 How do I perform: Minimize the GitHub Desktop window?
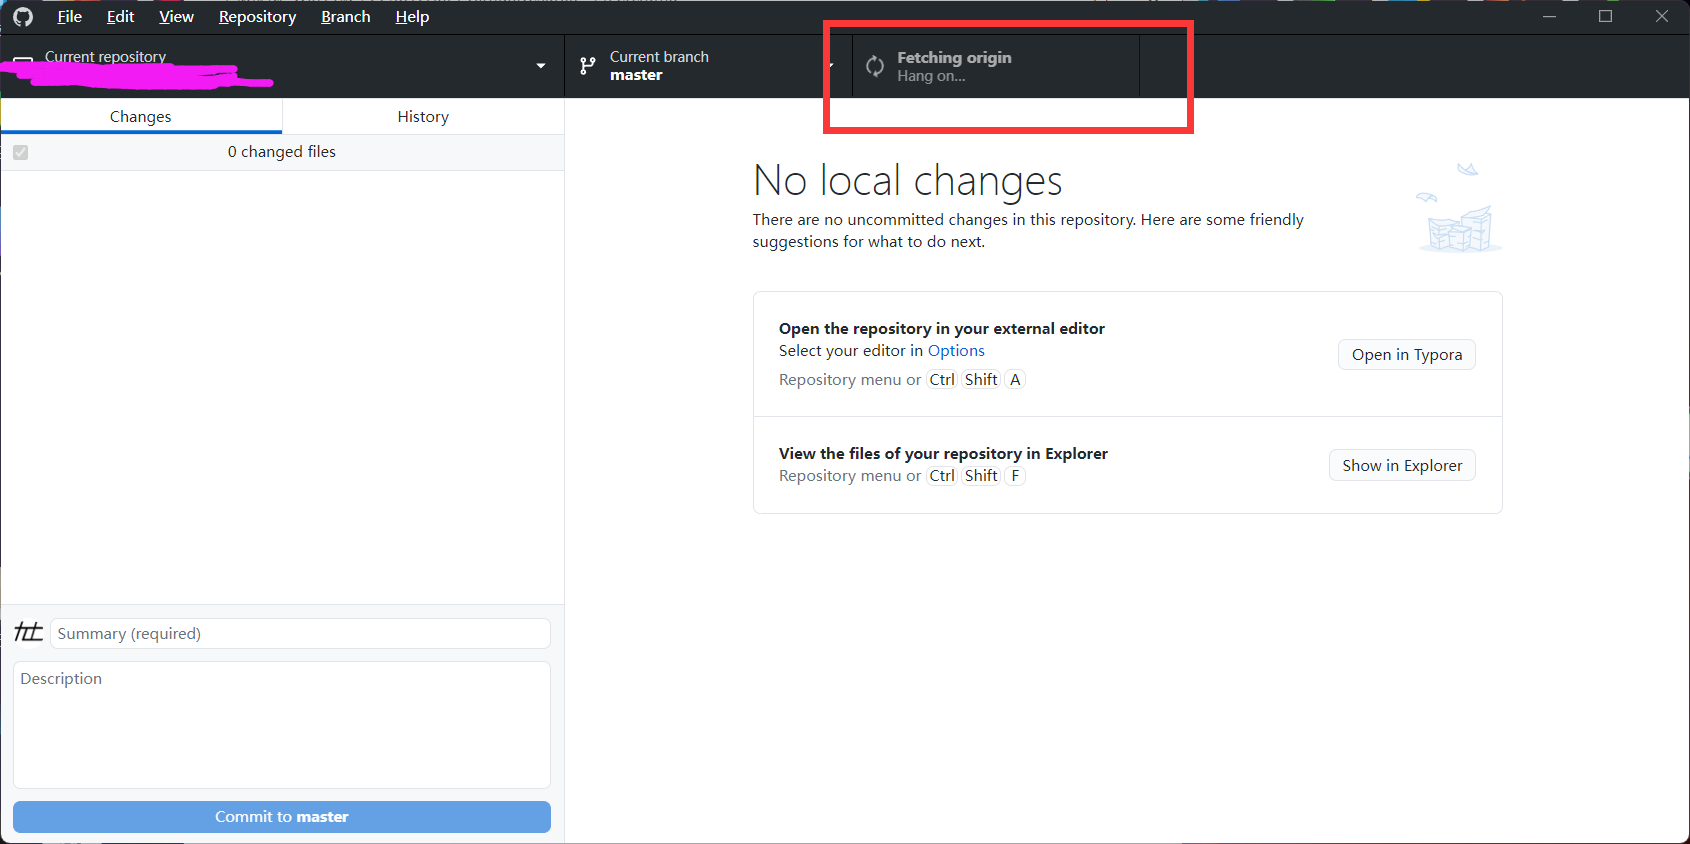click(1549, 16)
